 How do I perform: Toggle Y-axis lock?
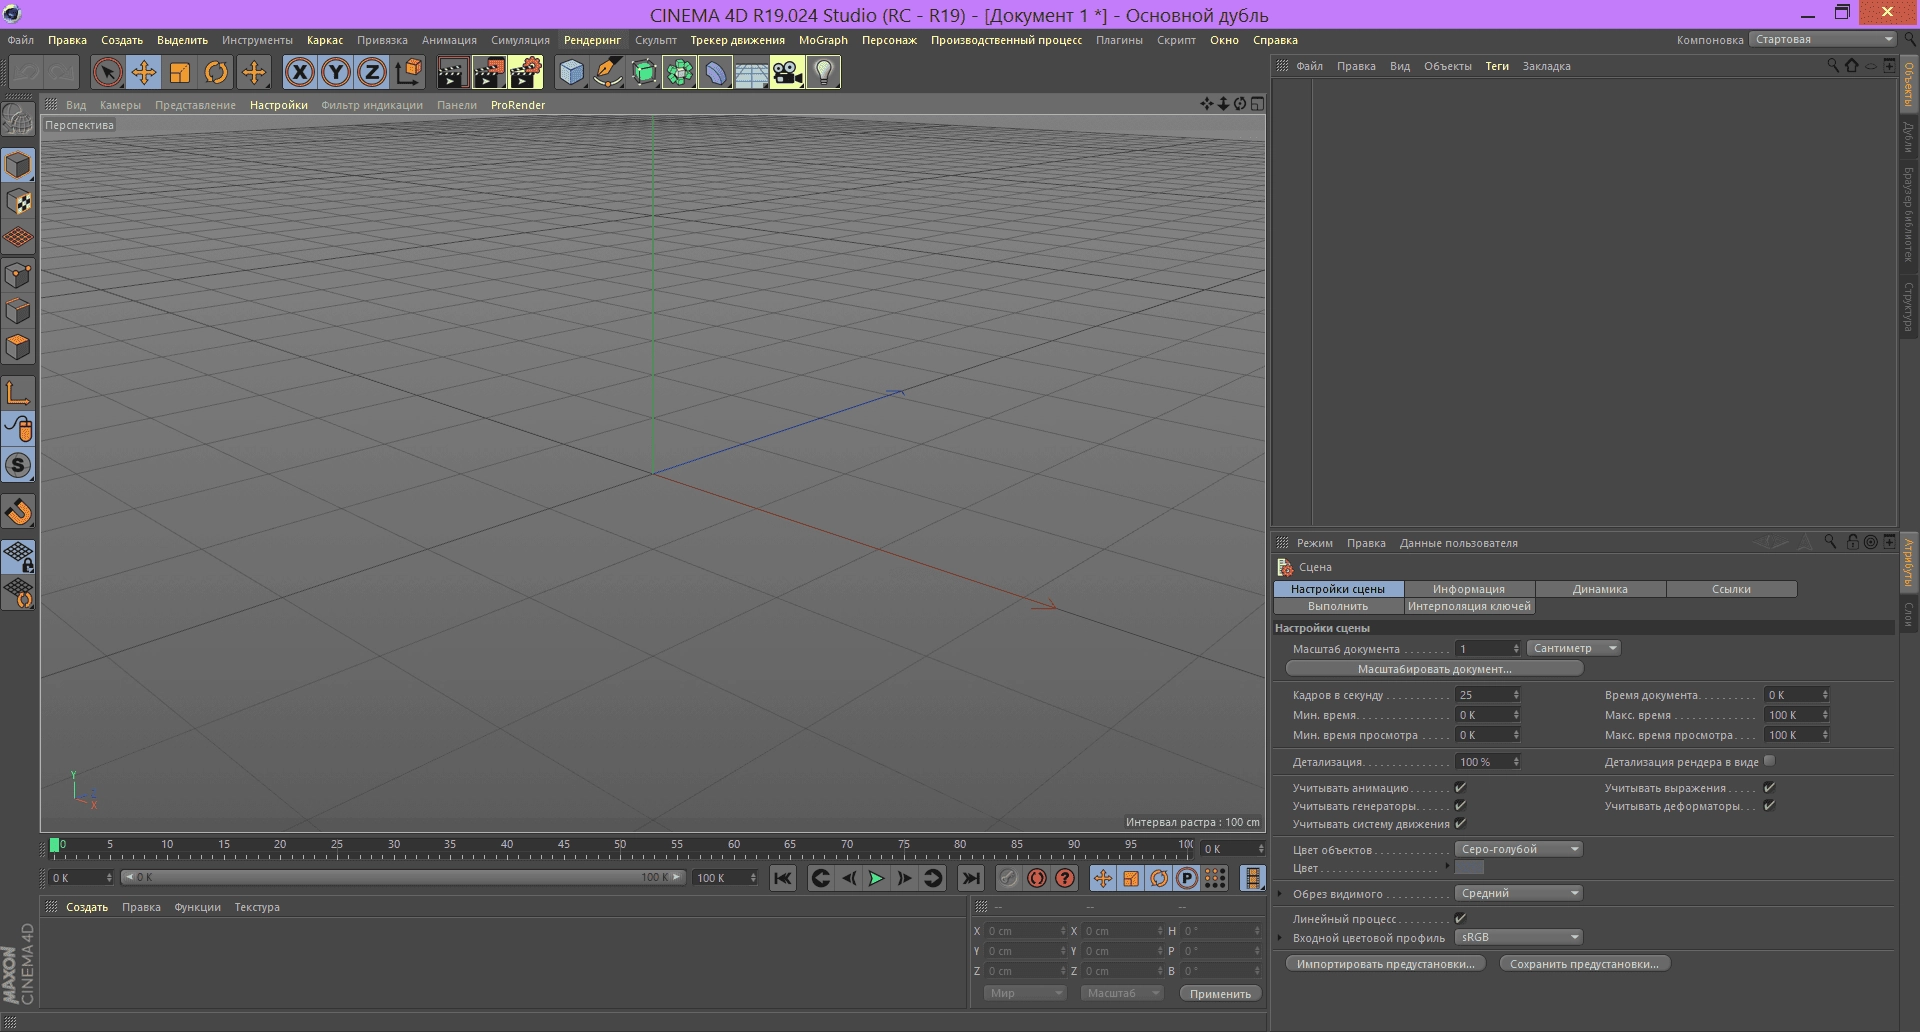[x=336, y=72]
